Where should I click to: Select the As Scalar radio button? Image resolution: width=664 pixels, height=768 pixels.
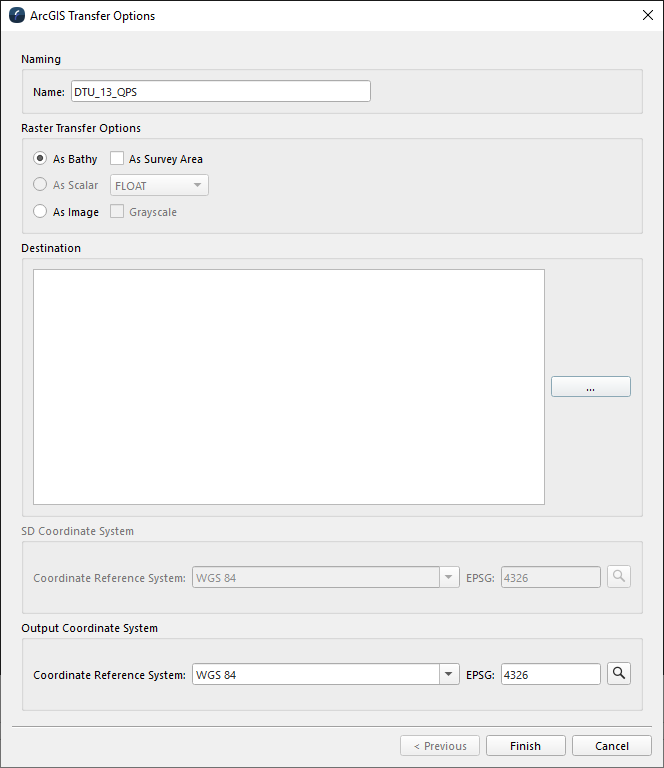pyautogui.click(x=40, y=185)
